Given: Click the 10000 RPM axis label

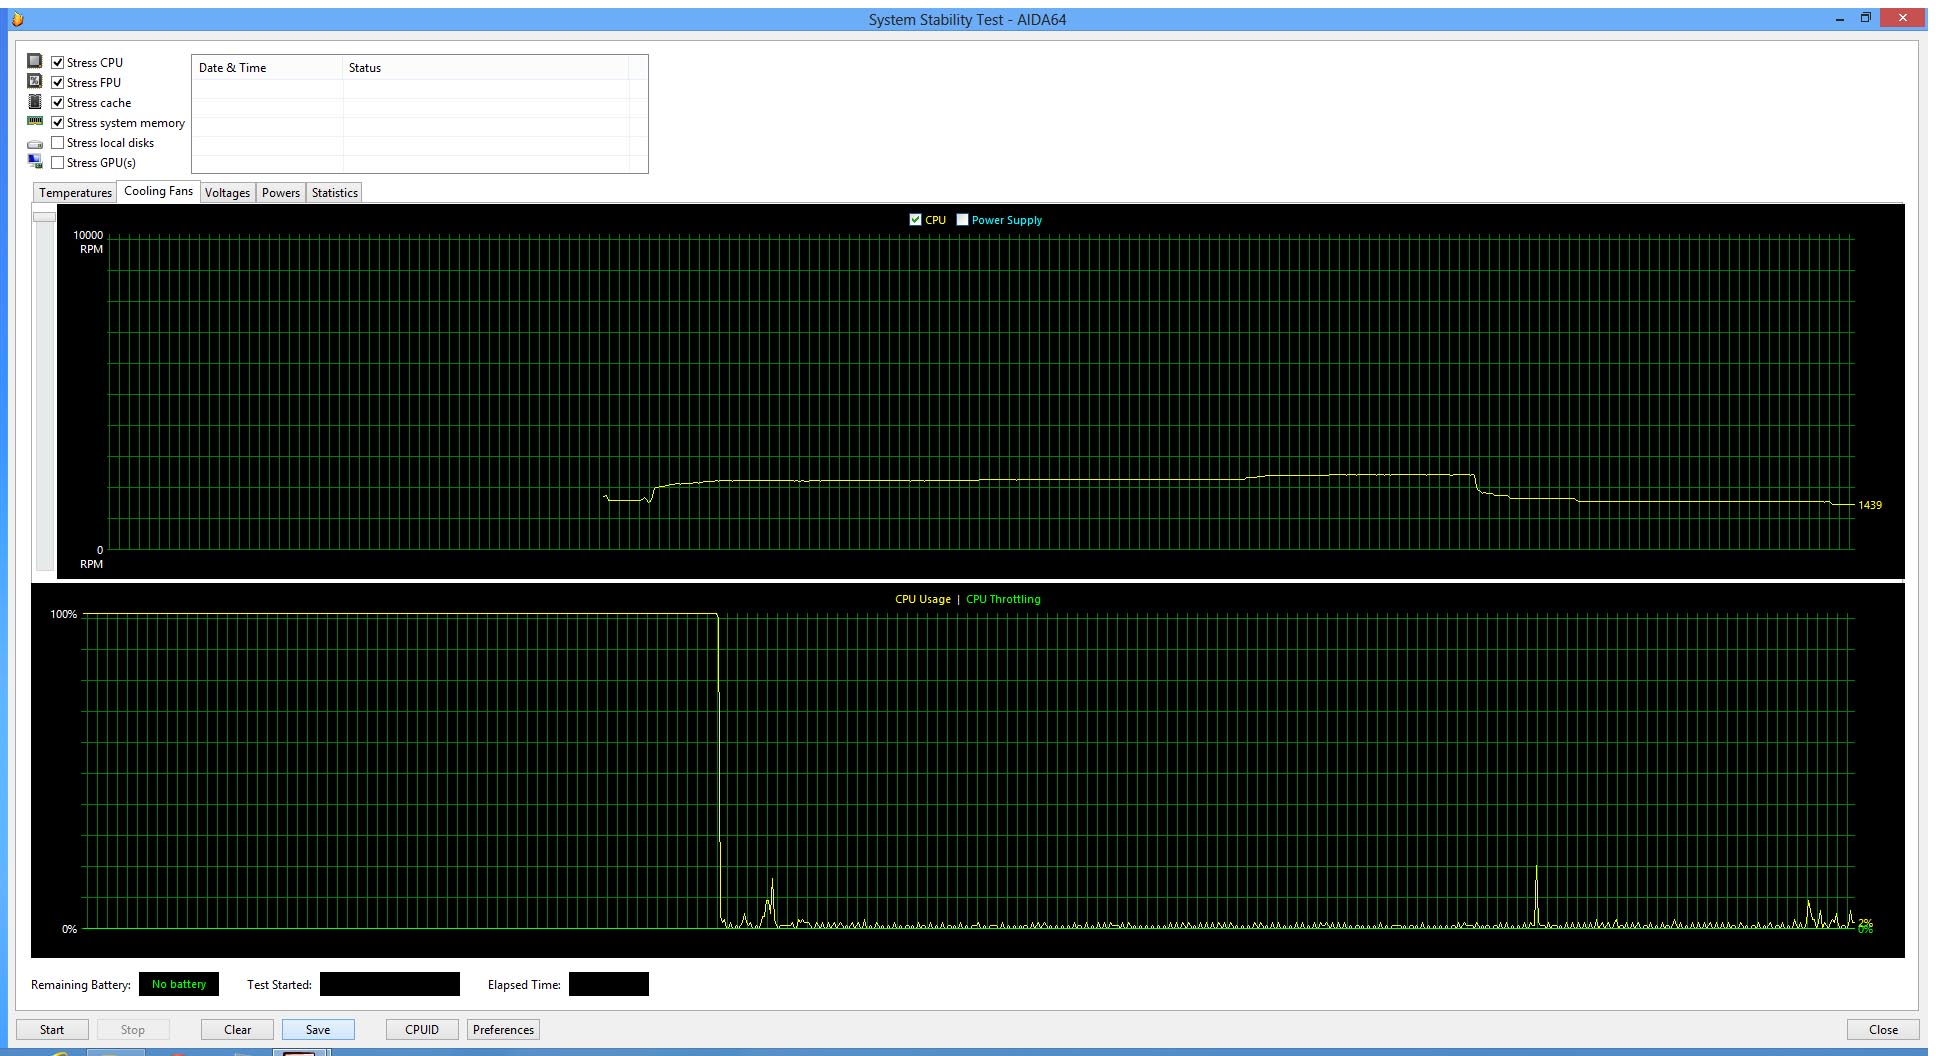Looking at the screenshot, I should click(88, 242).
